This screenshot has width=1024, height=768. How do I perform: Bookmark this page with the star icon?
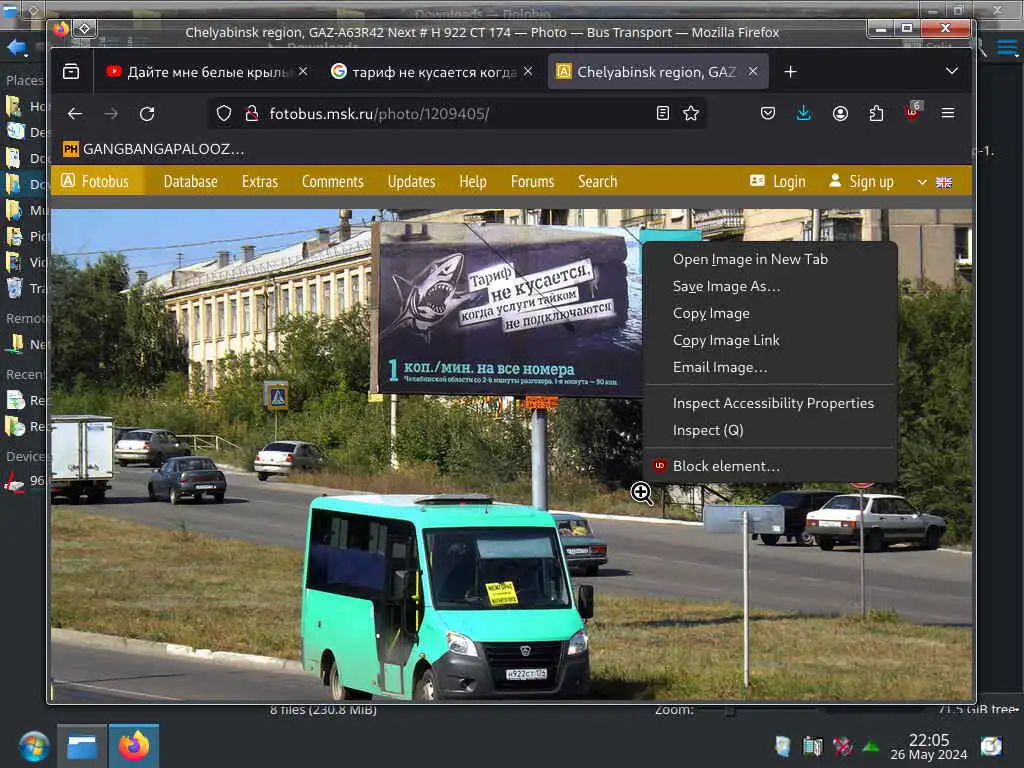691,114
